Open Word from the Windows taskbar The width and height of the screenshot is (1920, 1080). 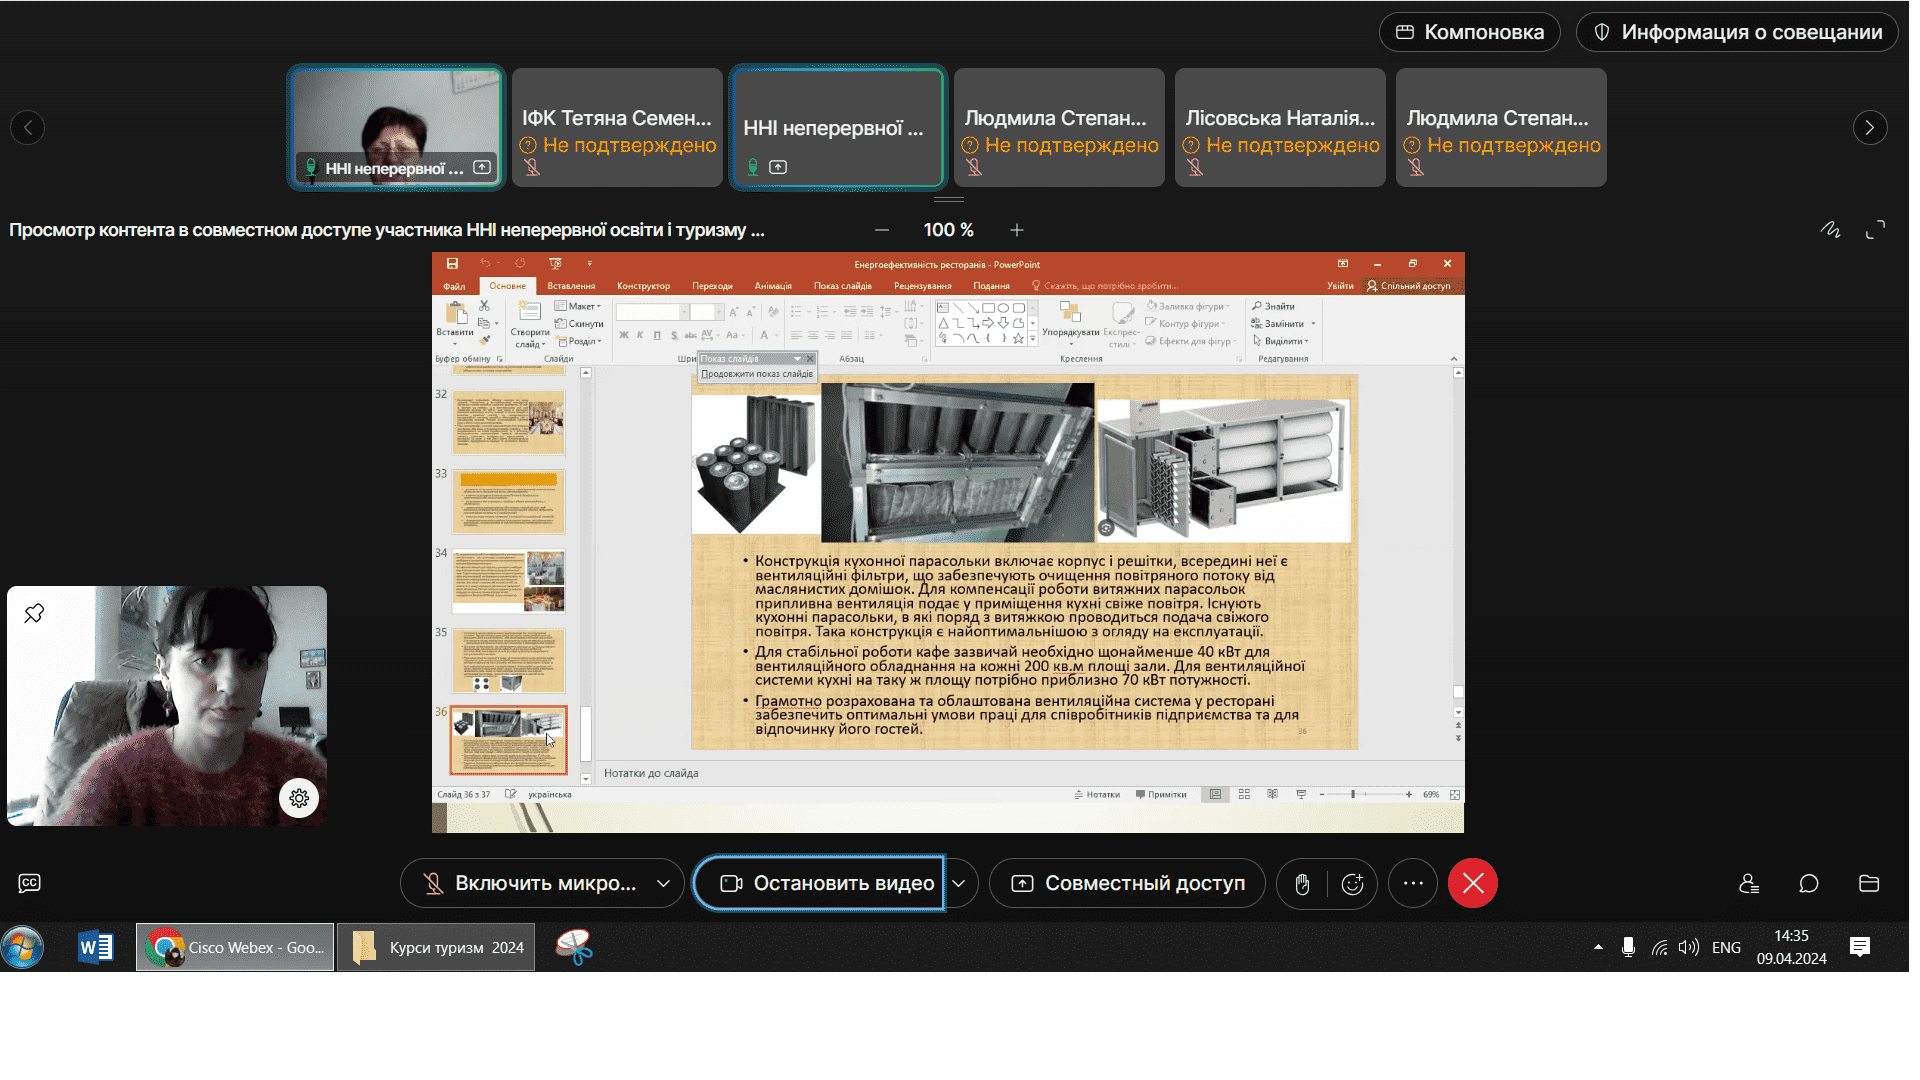95,947
